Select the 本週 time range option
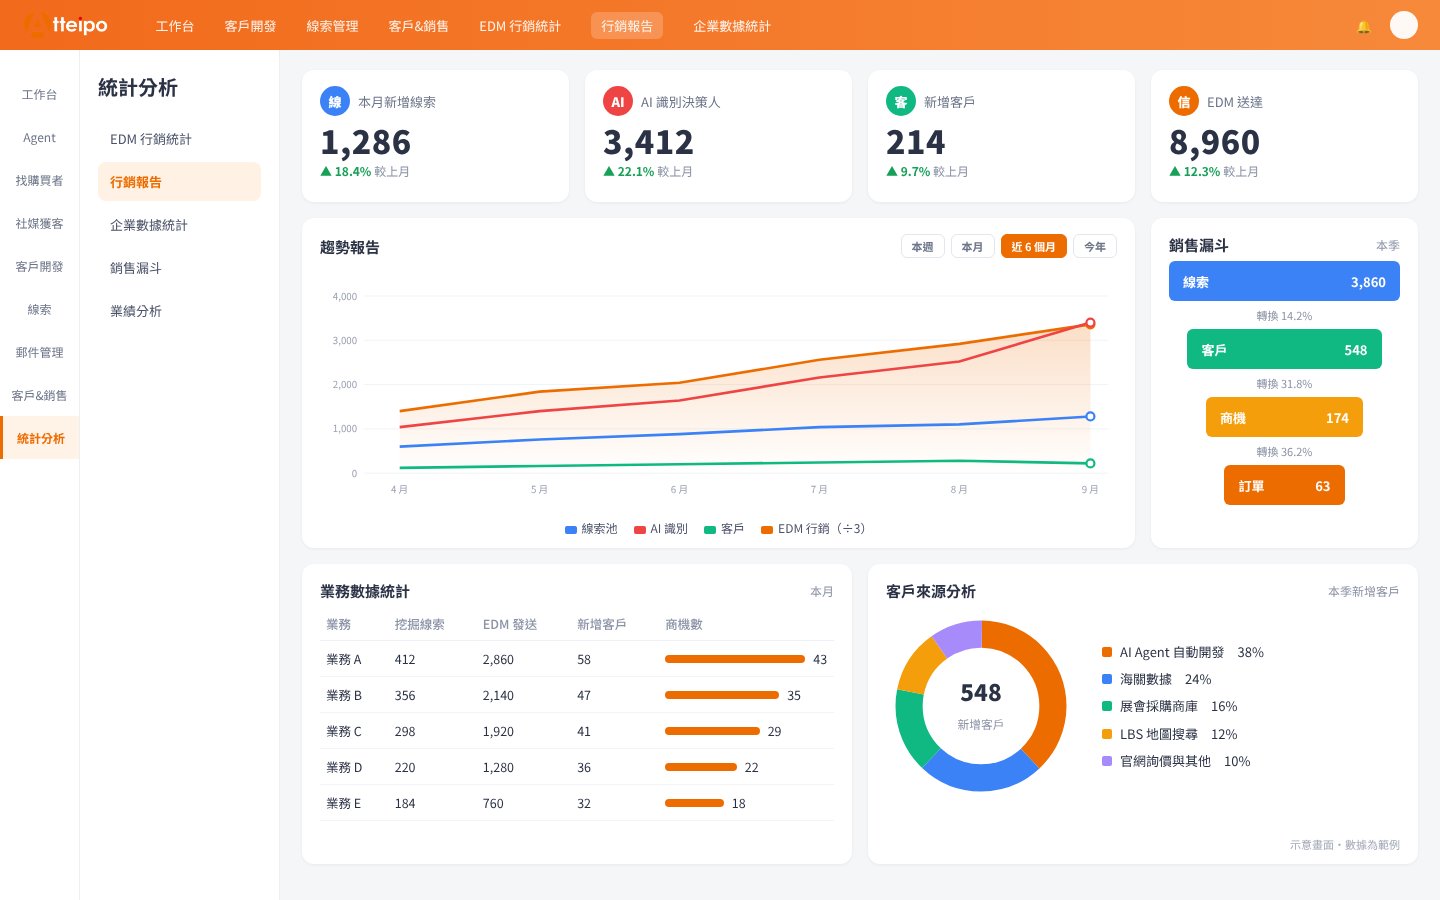 click(923, 247)
